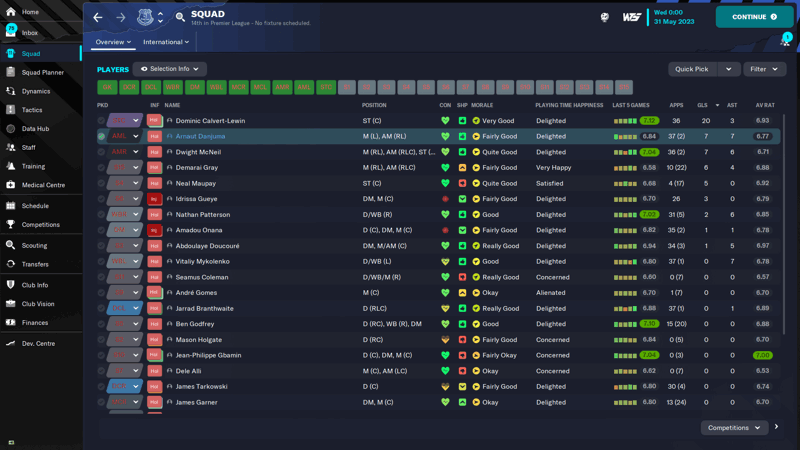Select the GK position slot
800x450 pixels.
point(107,87)
